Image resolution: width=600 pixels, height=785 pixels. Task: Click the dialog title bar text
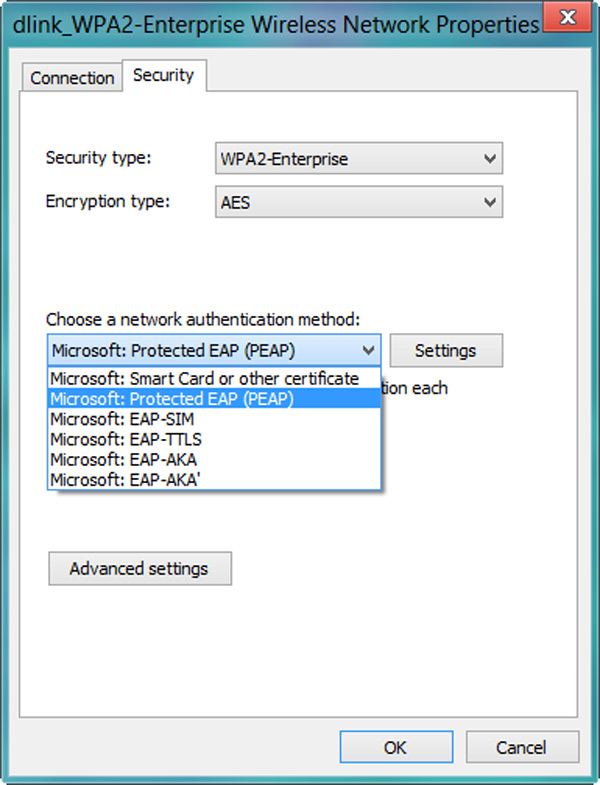coord(275,25)
